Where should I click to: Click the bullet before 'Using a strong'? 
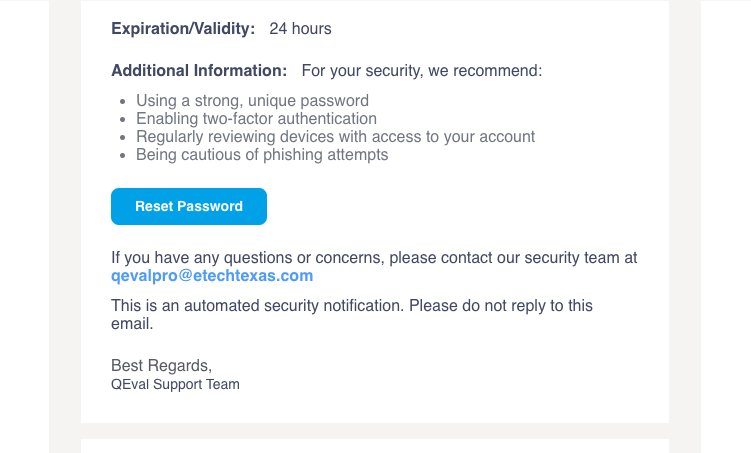click(122, 102)
